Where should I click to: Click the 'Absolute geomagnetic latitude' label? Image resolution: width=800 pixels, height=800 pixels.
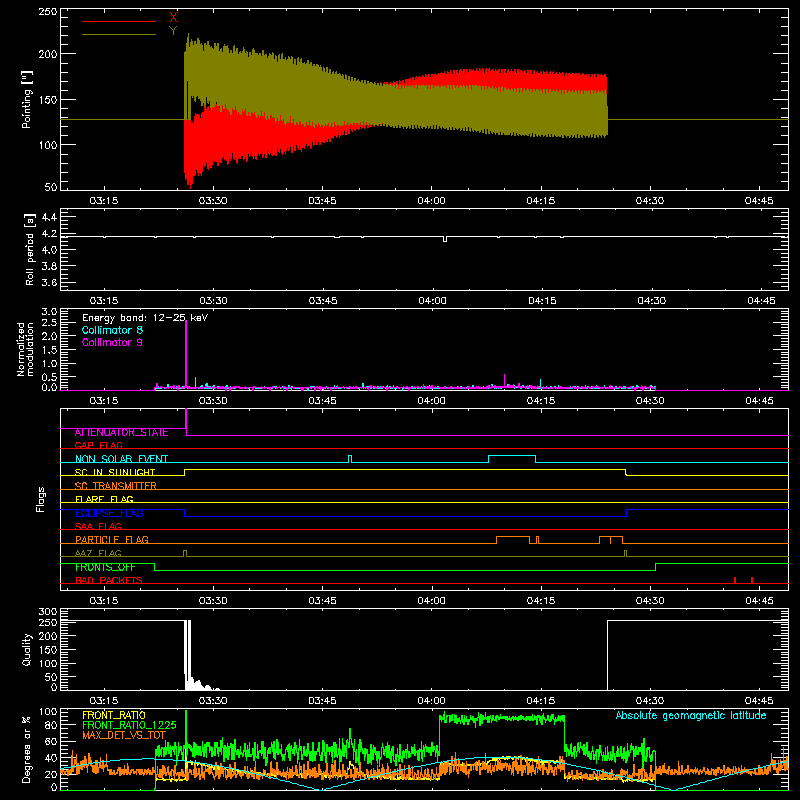tap(691, 715)
